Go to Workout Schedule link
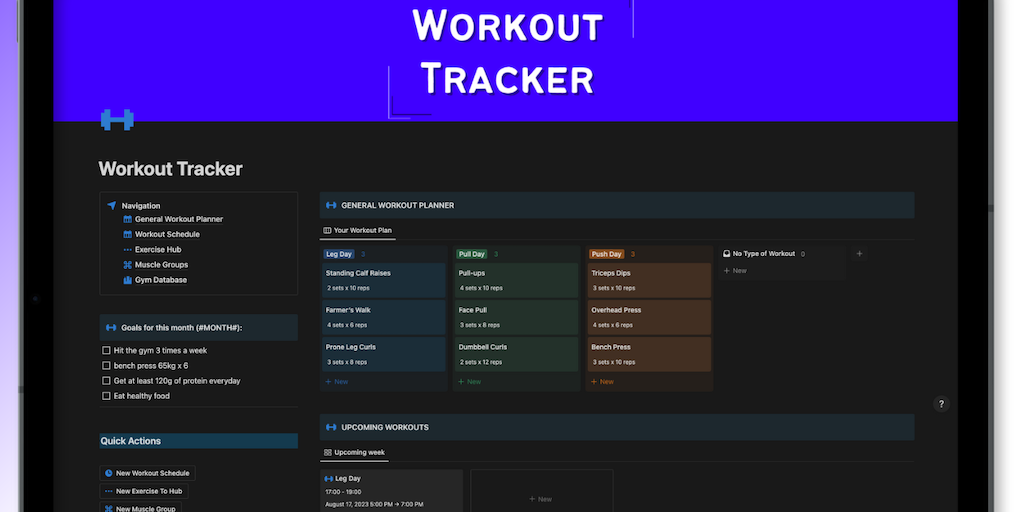Screen dimensions: 1024x512 tap(167, 234)
